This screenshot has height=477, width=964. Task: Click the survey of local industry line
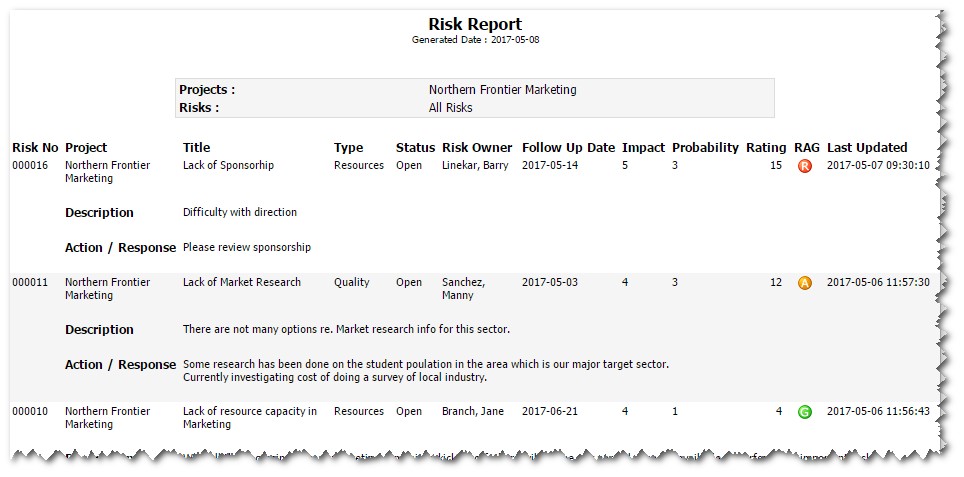click(334, 377)
